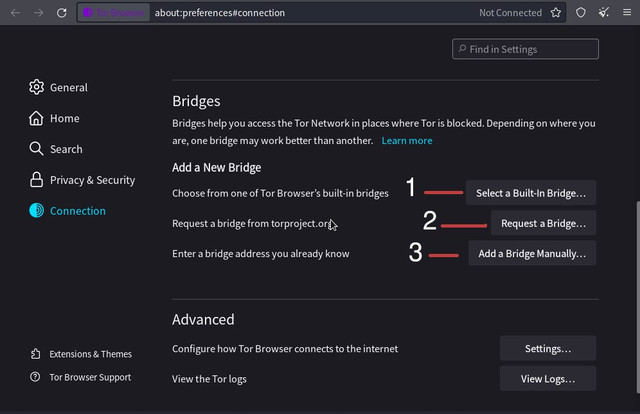Click the Privacy & Security lock icon
The image size is (640, 414).
36,180
